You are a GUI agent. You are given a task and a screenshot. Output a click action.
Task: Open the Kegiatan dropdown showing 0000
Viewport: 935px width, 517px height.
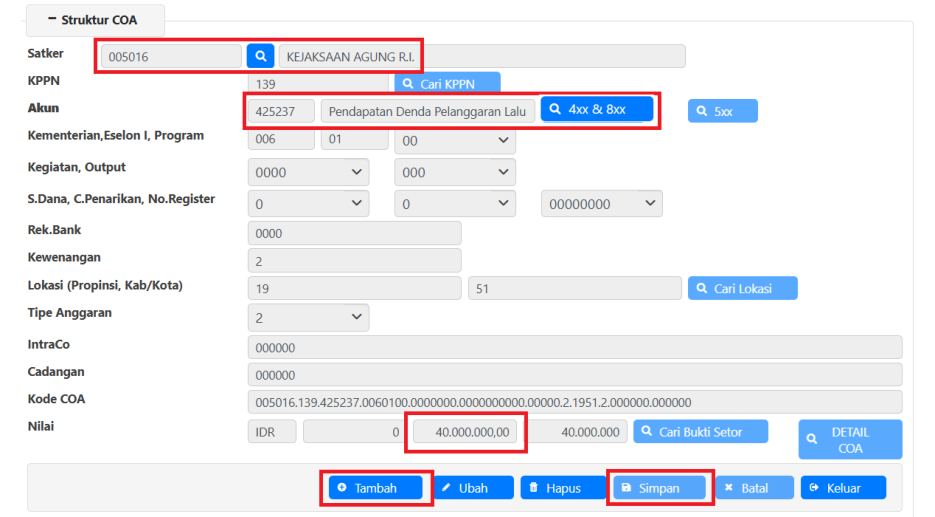[x=308, y=172]
